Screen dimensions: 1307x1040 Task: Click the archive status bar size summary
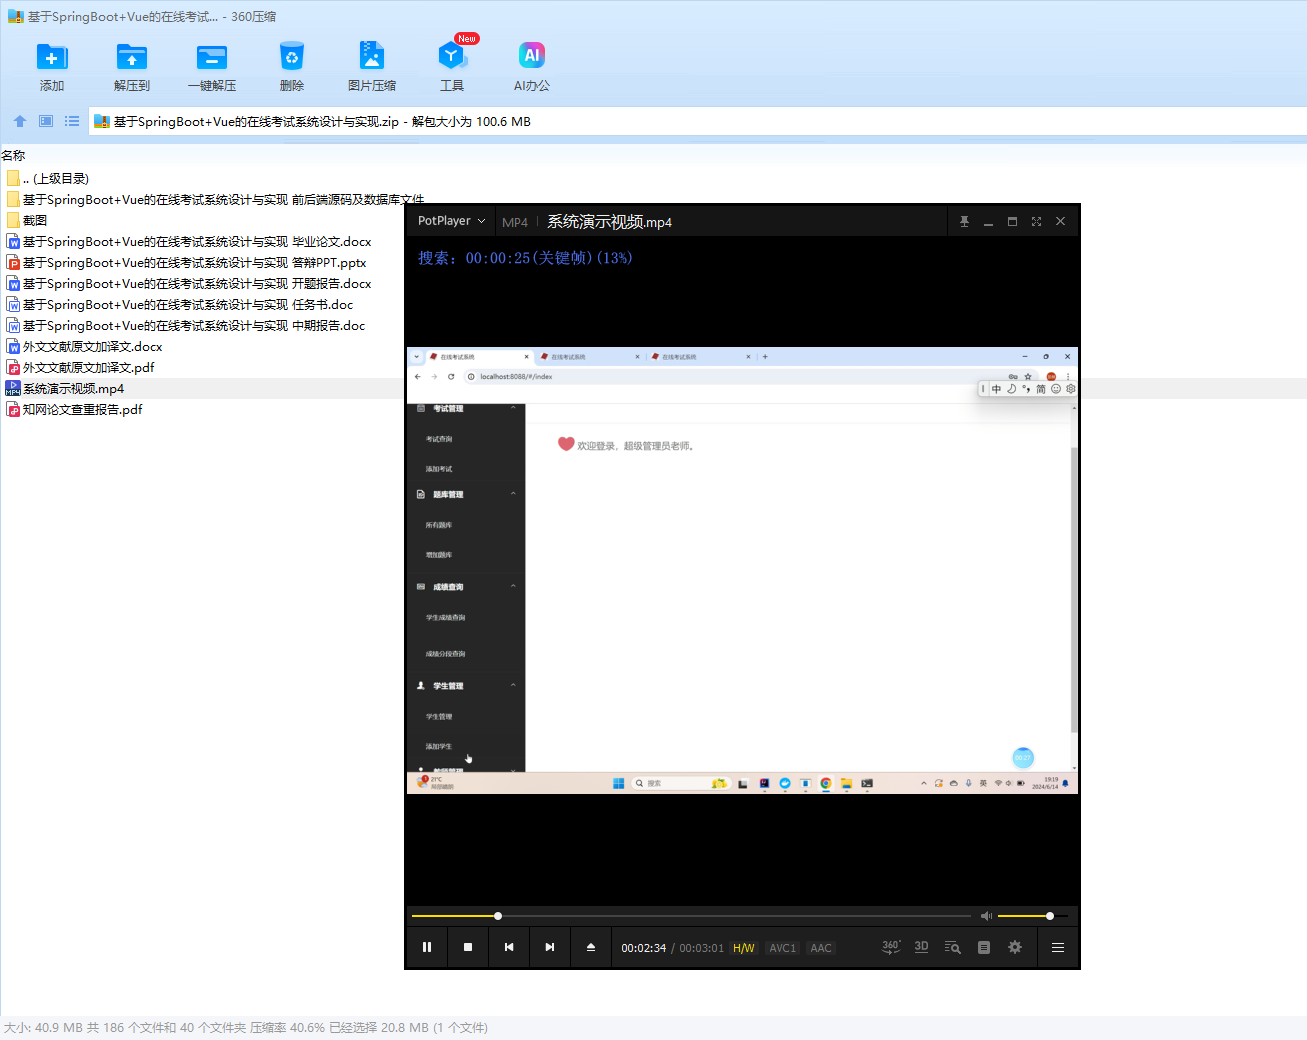(x=246, y=1027)
